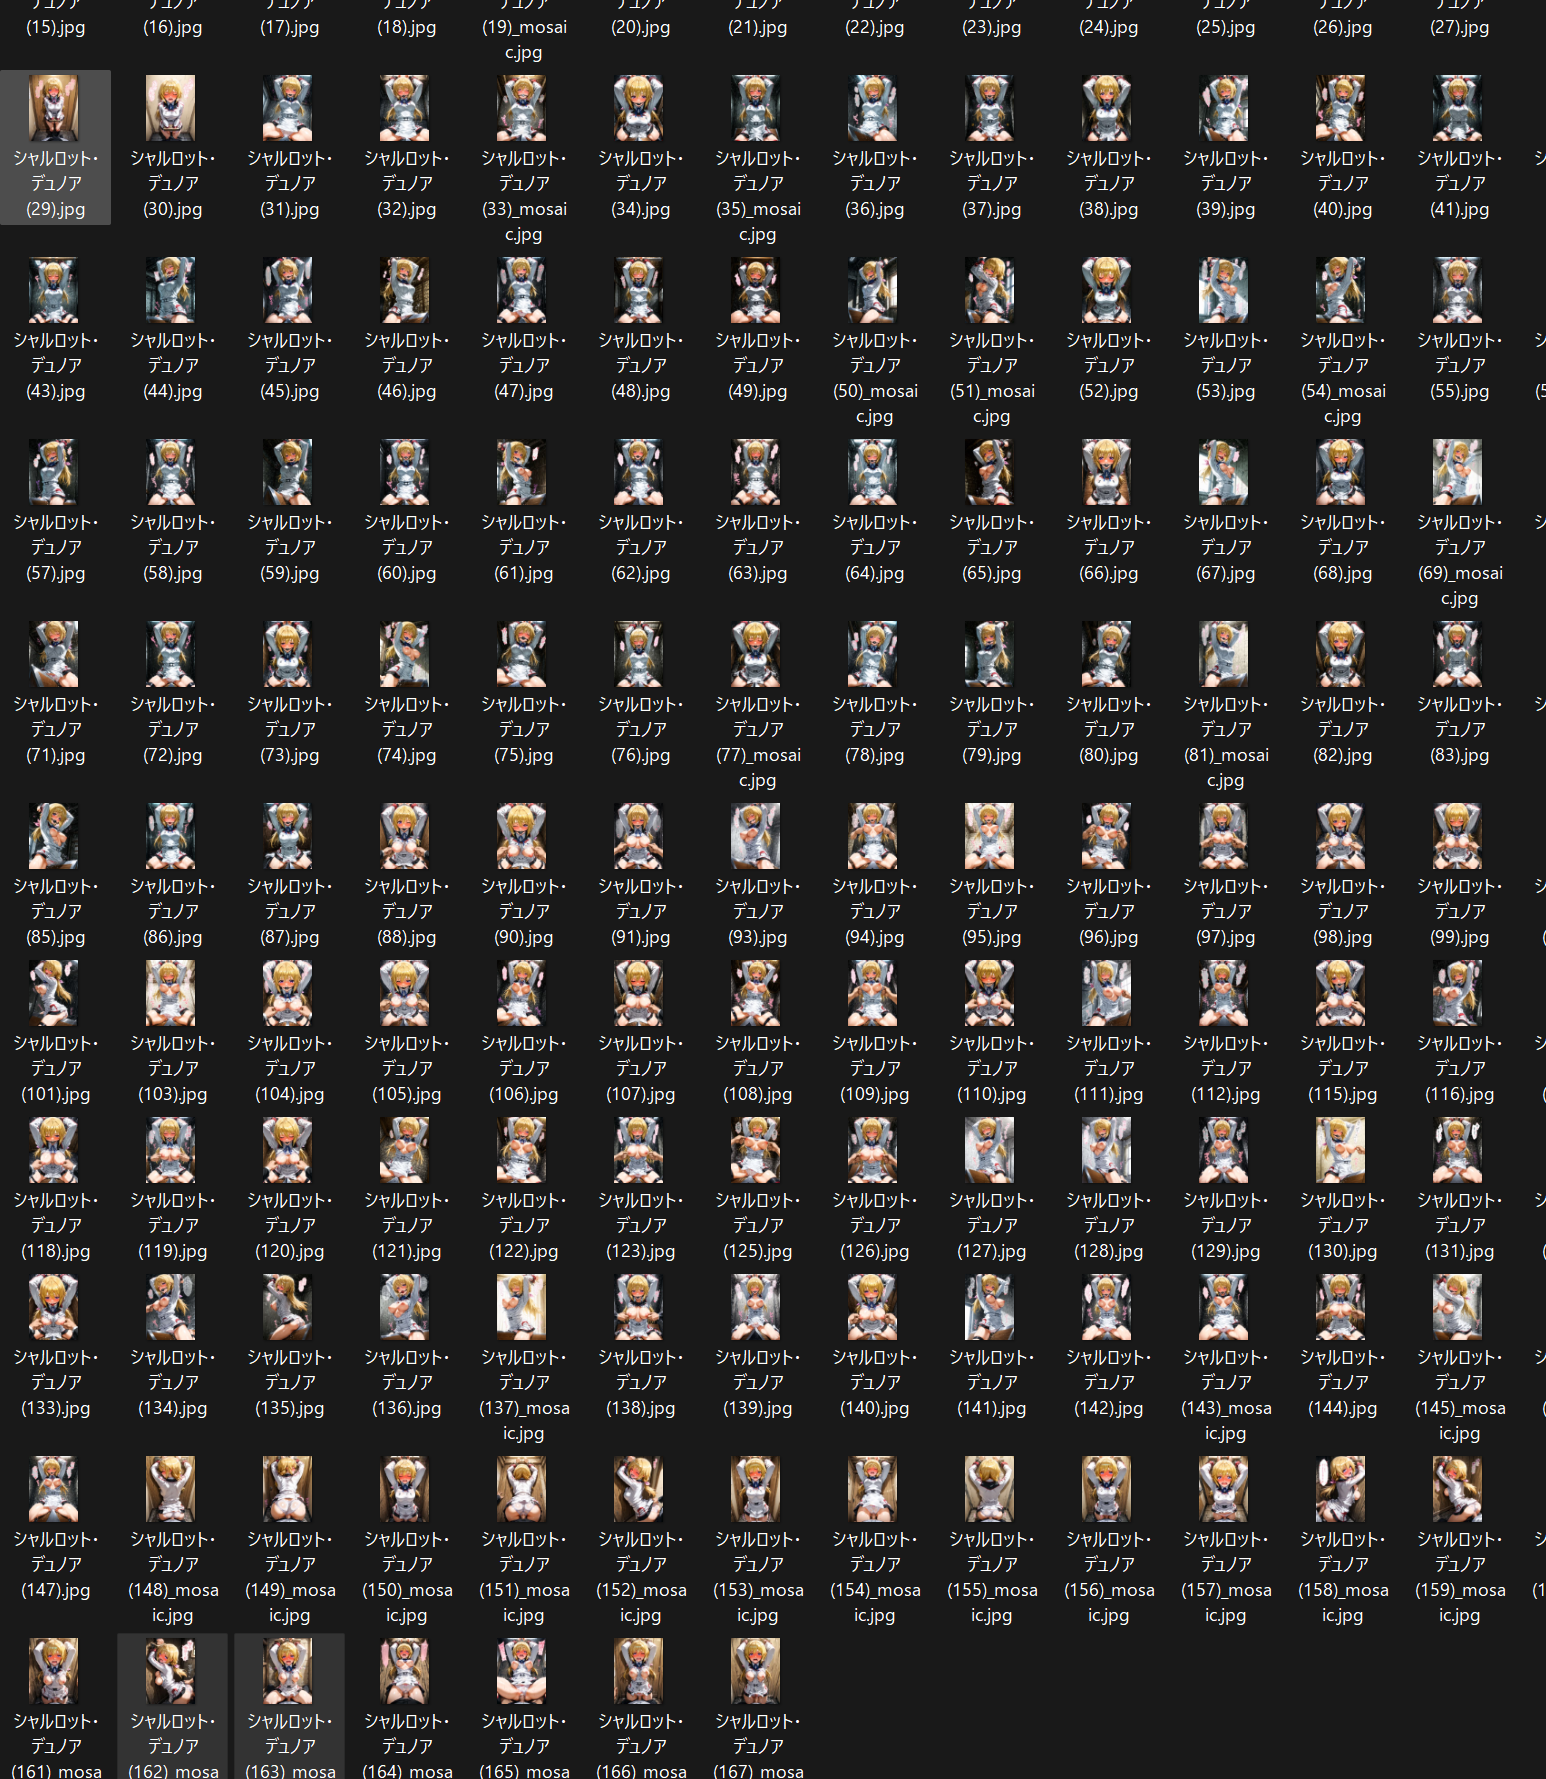Viewport: 1546px width, 1779px height.
Task: Select the thumbnail of シャルロット・デュノア (75).jpg
Action: click(x=522, y=654)
